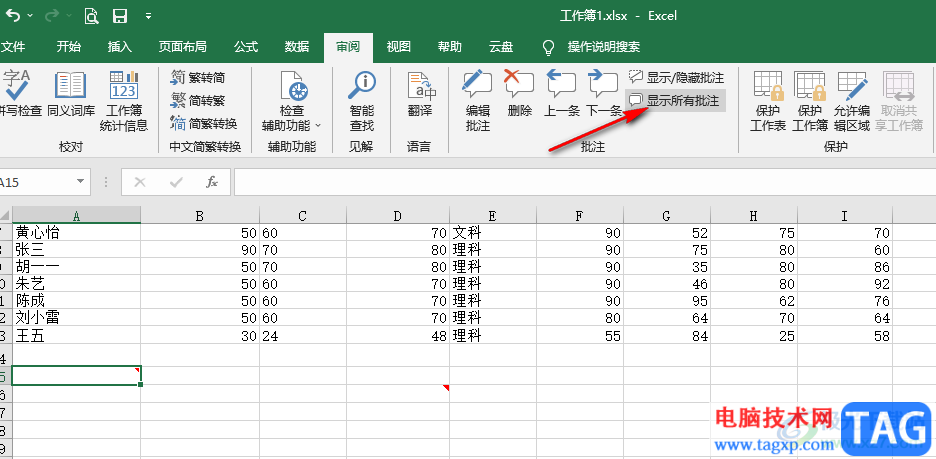Switch to the 数据 tab
This screenshot has height=459, width=936.
pos(297,47)
